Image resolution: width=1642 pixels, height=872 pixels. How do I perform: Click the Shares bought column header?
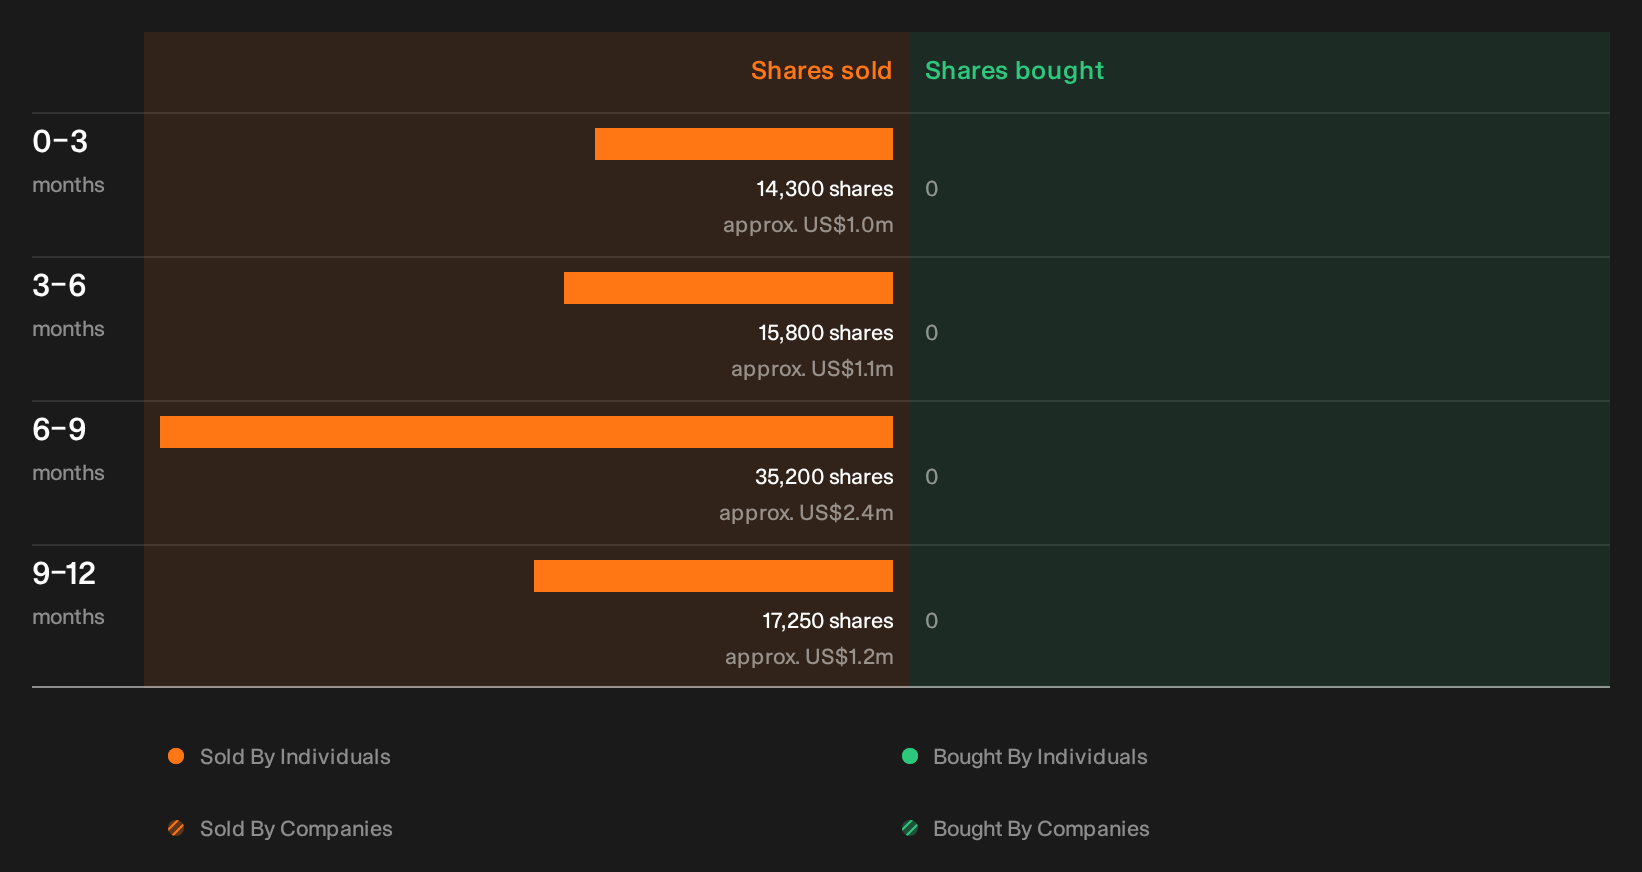click(1014, 71)
